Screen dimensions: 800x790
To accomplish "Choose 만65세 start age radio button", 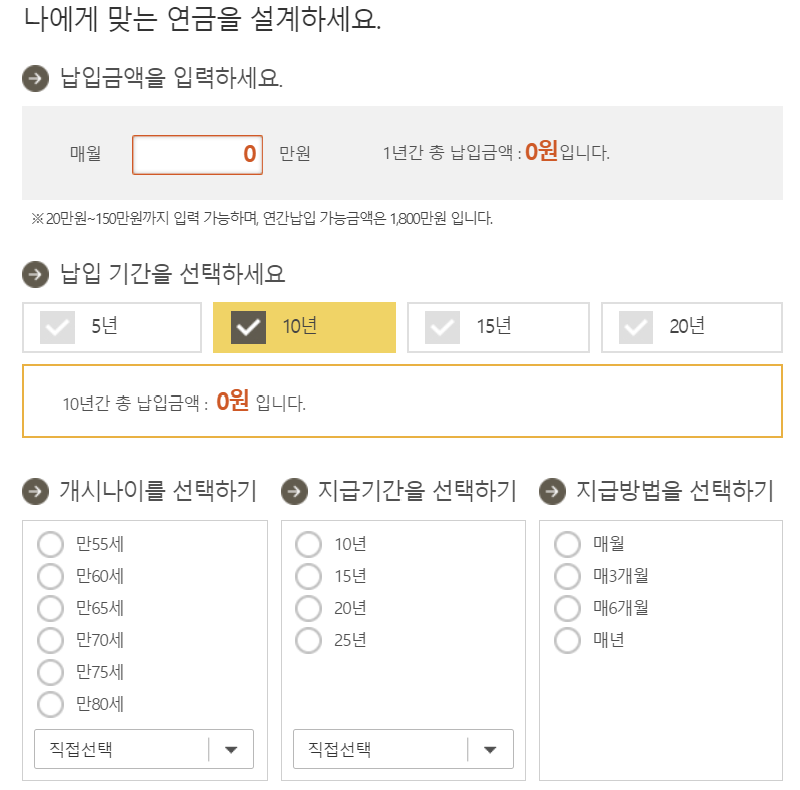I will pyautogui.click(x=50, y=608).
